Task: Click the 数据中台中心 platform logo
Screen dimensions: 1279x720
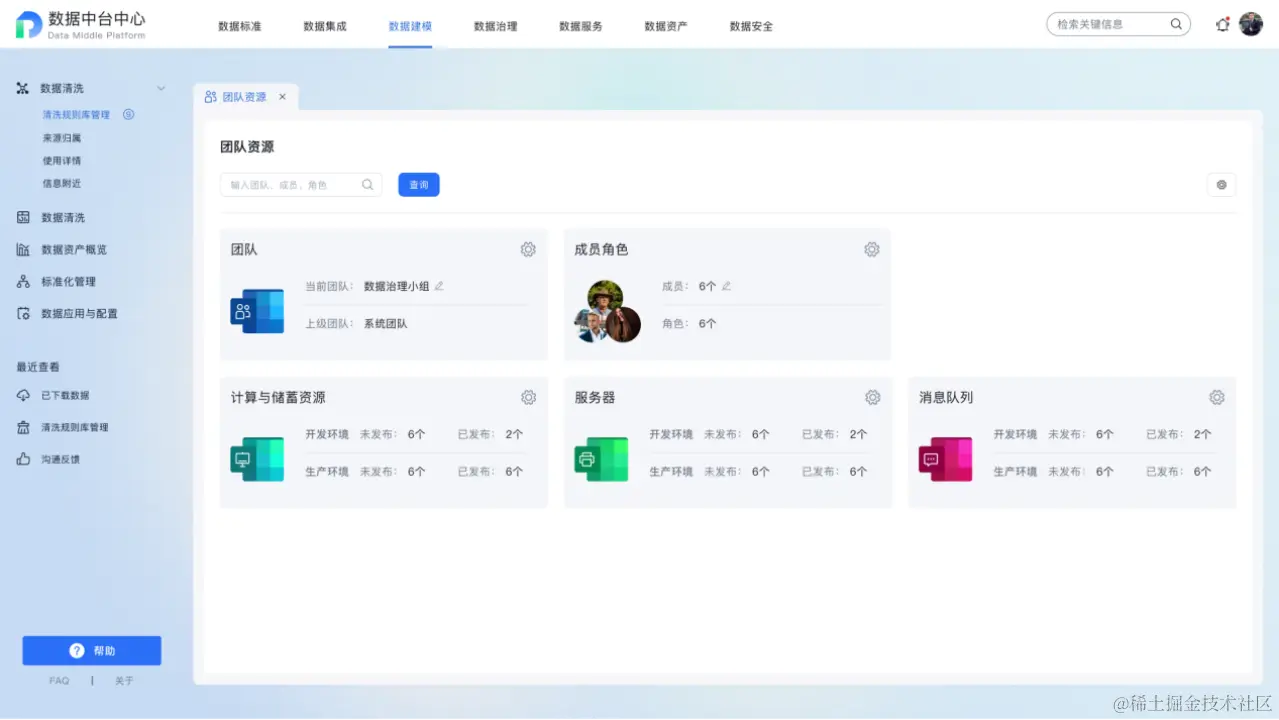Action: [x=74, y=24]
